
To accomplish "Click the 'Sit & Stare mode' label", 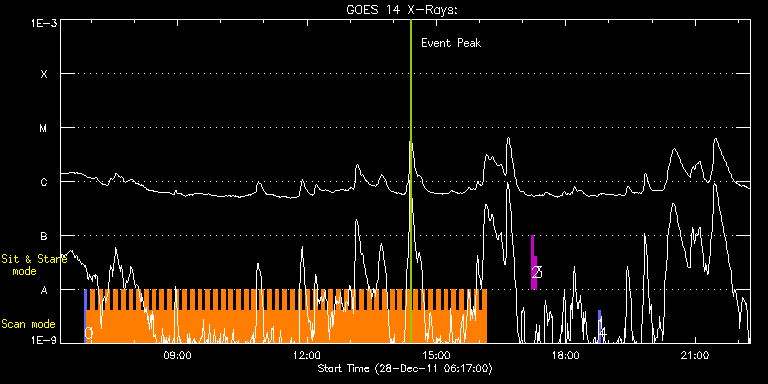I will pos(34,264).
